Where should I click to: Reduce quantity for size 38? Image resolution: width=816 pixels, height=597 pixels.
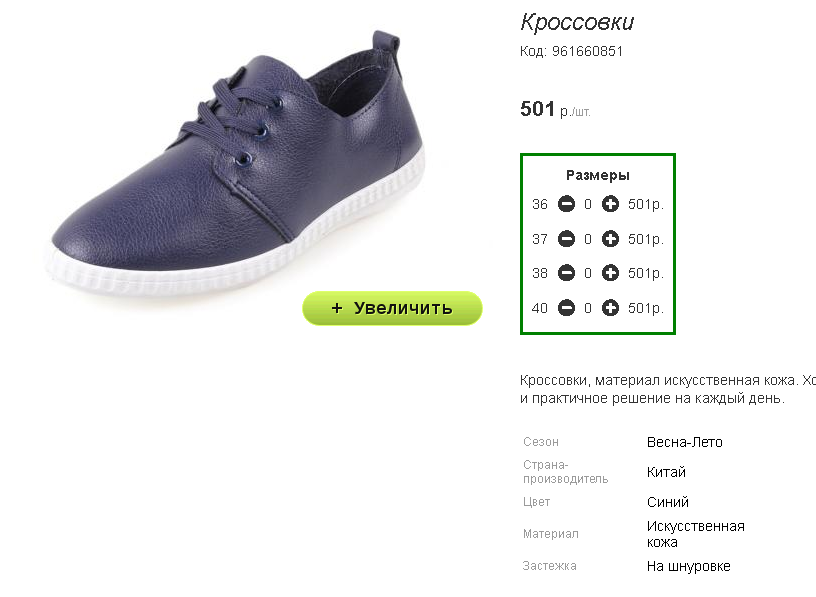(566, 273)
